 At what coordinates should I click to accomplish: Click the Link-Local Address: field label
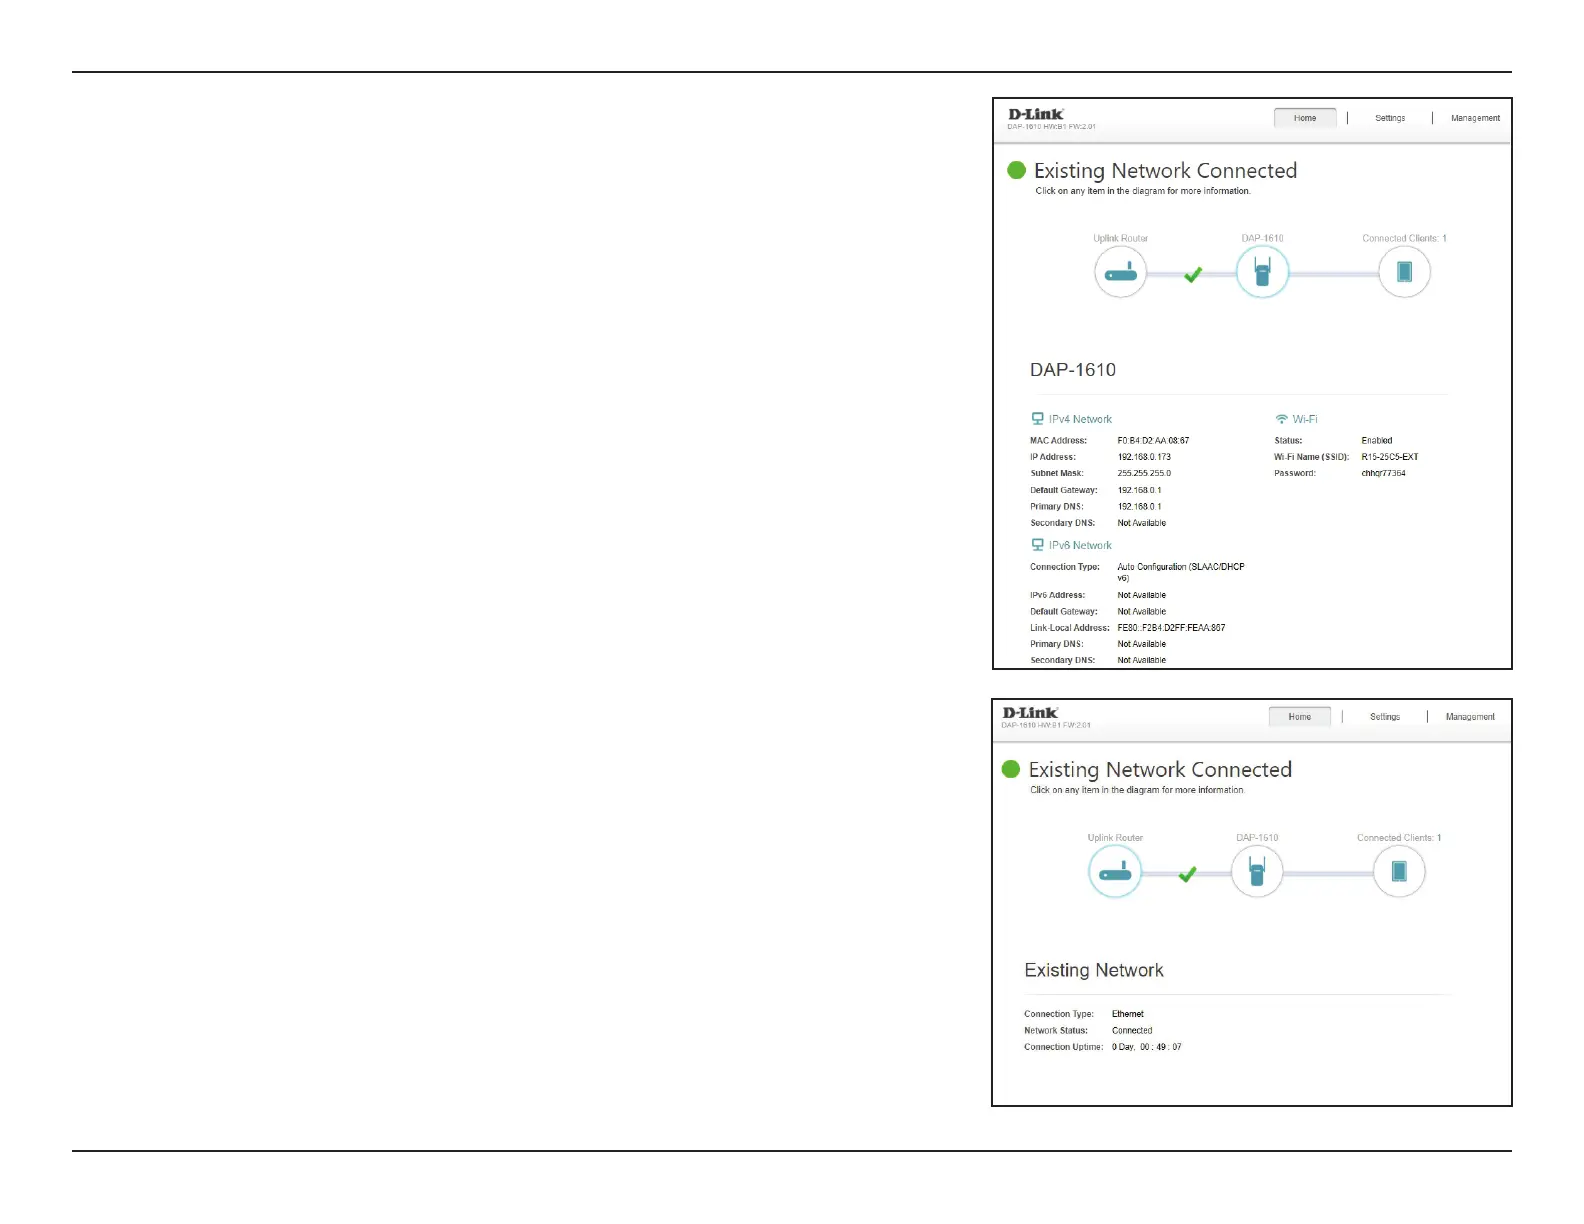[1070, 628]
